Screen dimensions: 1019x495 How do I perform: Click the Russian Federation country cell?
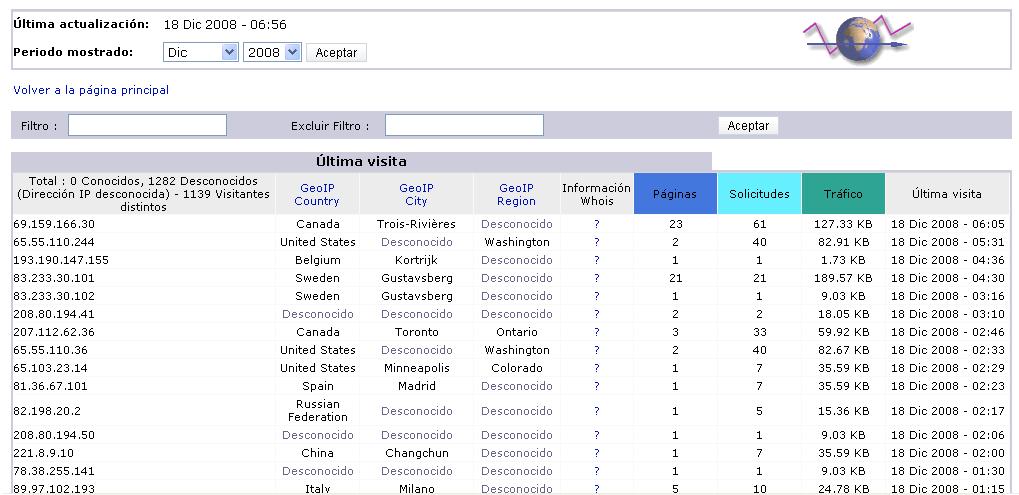[317, 411]
